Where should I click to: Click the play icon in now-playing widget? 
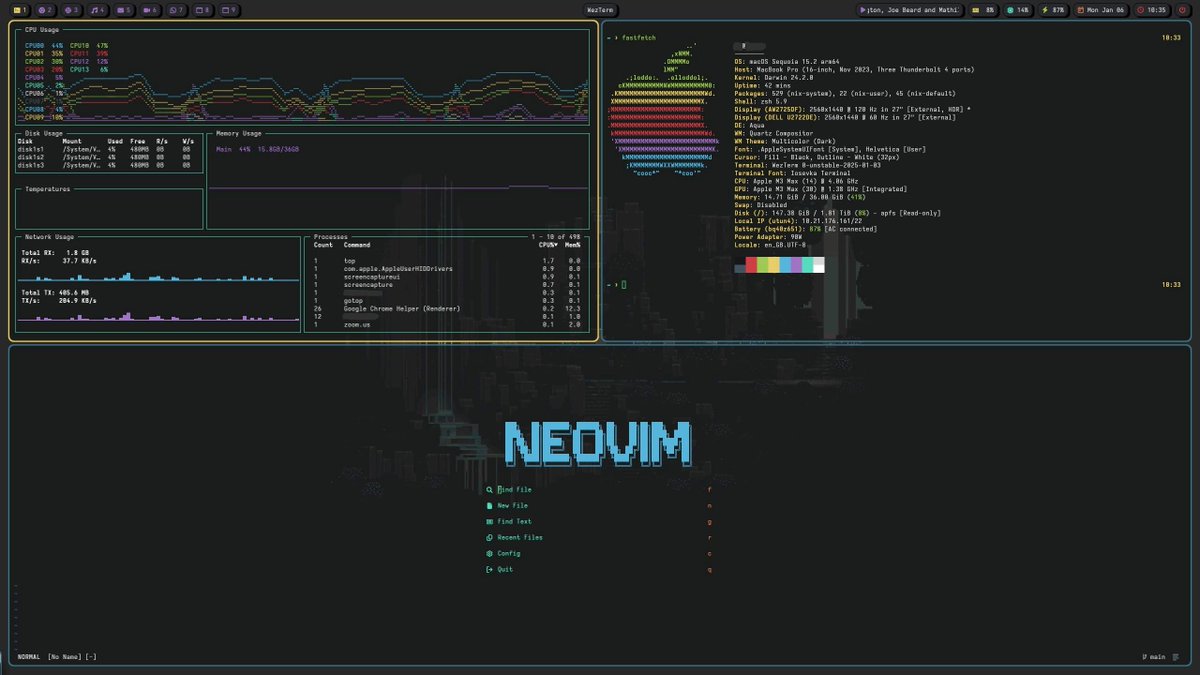click(863, 10)
